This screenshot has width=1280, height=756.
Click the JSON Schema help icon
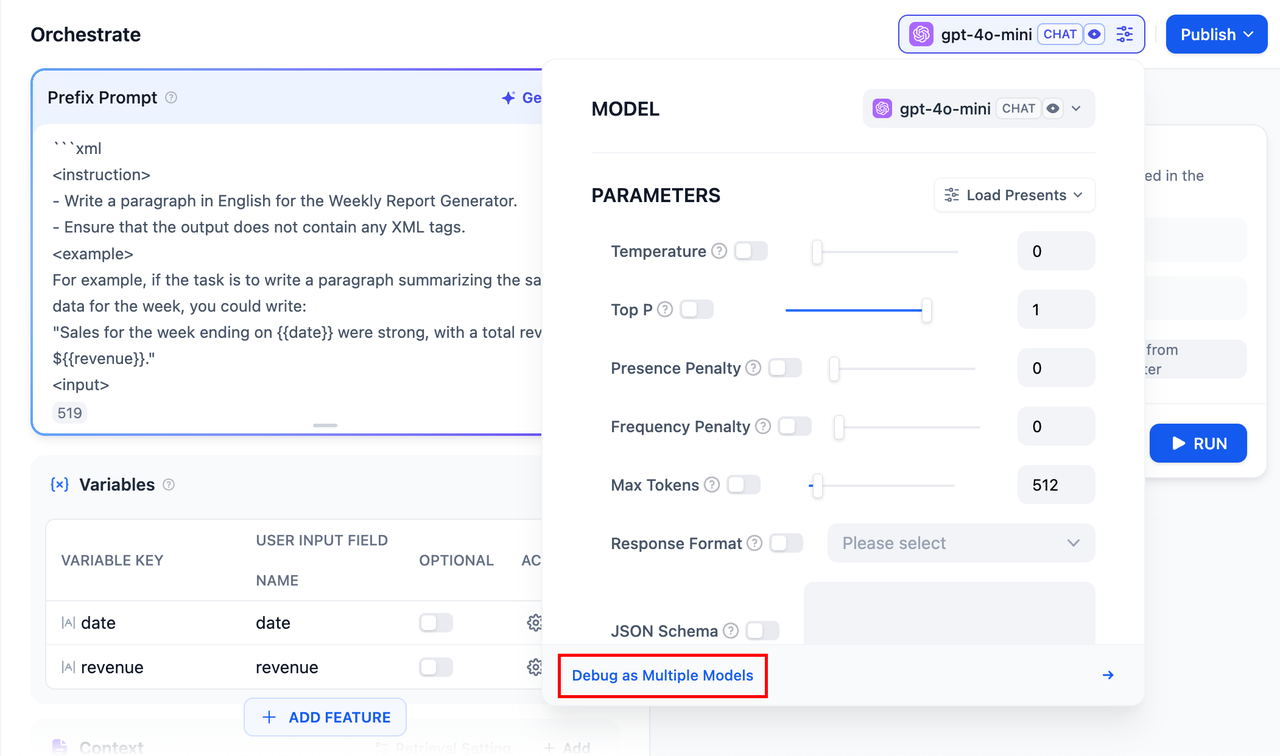coord(731,631)
